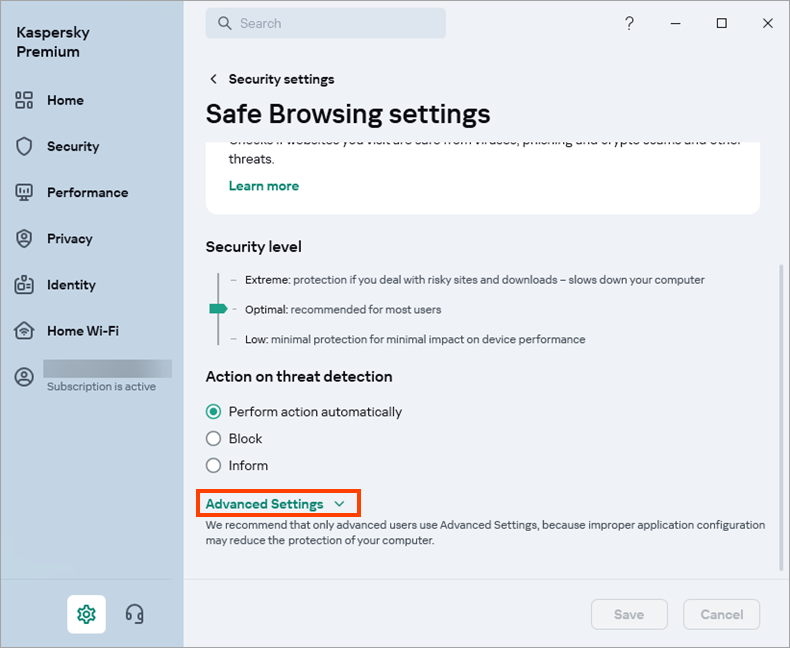Click the Security shield icon
The image size is (790, 648).
coord(25,146)
